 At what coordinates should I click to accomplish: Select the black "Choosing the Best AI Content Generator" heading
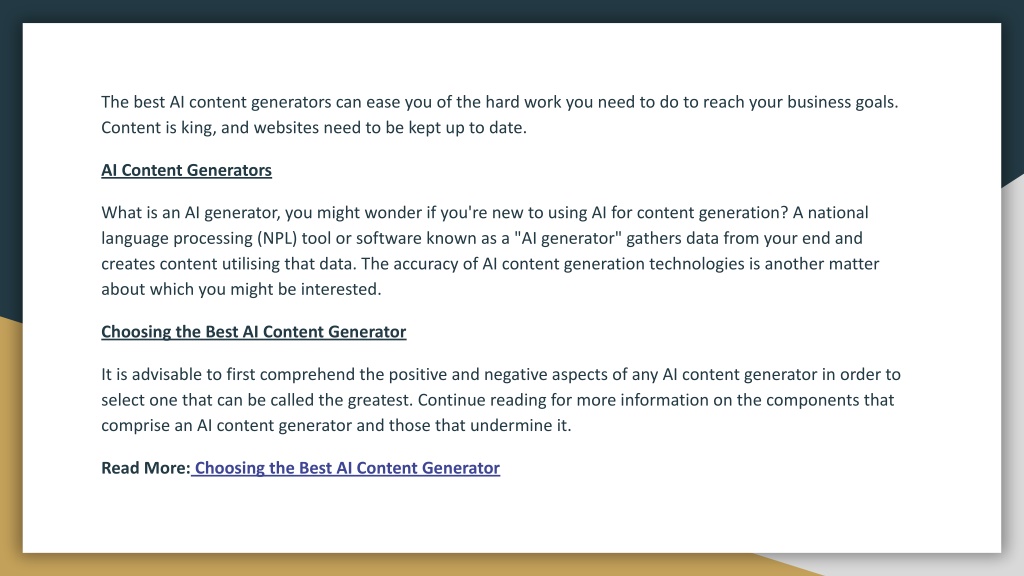click(x=253, y=331)
